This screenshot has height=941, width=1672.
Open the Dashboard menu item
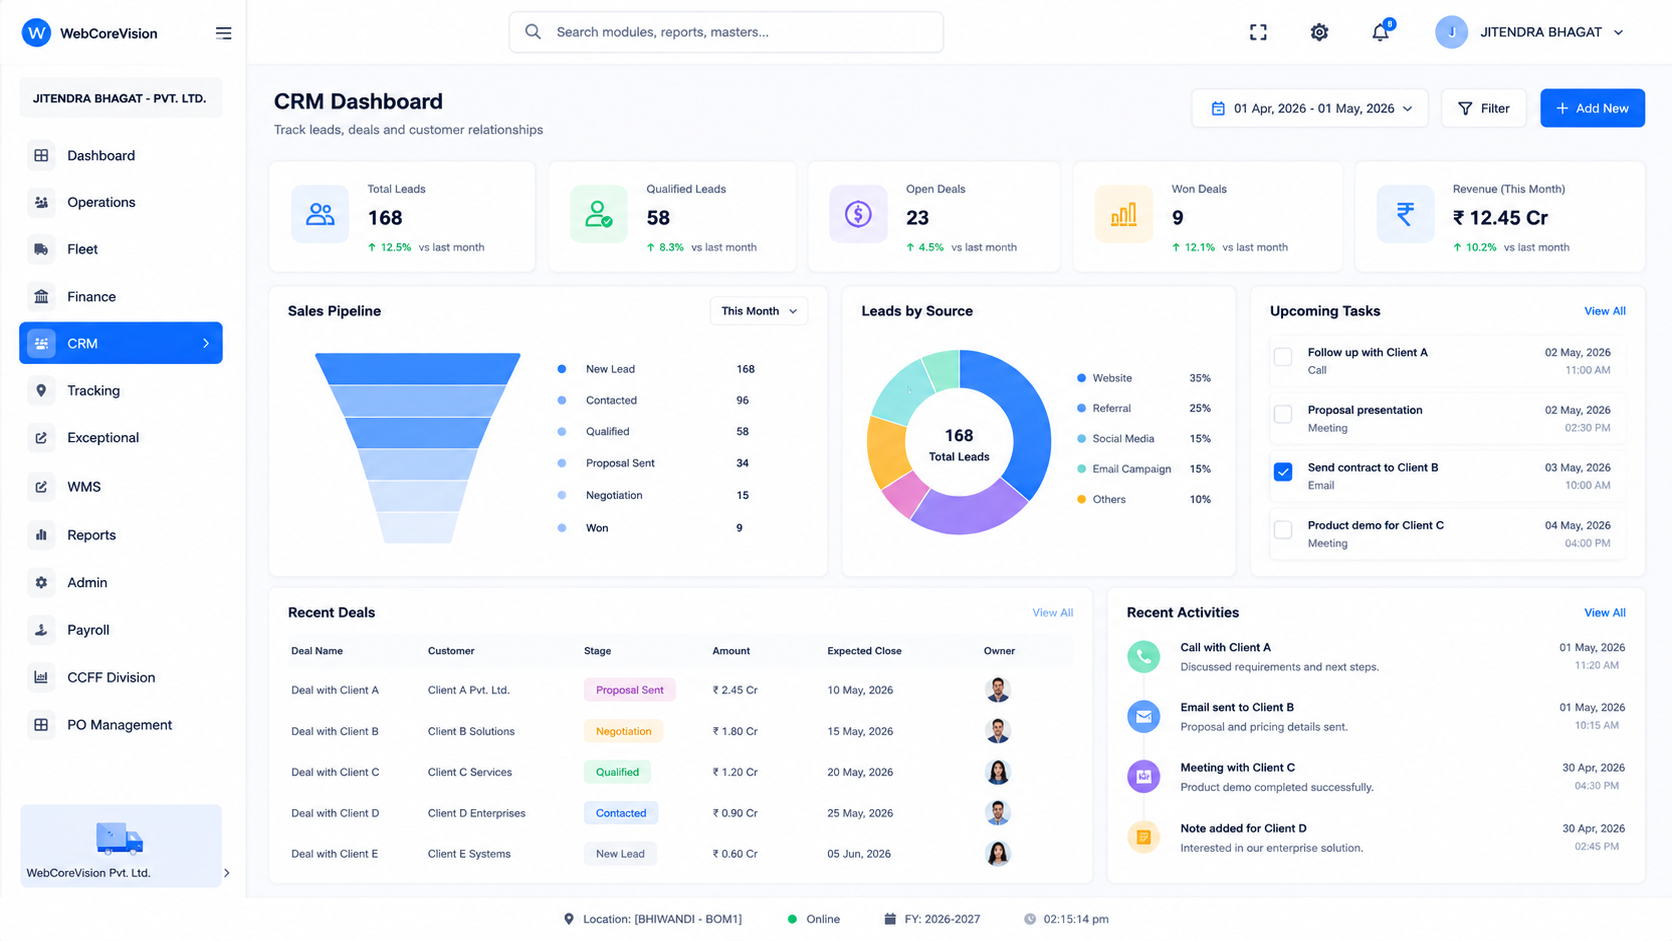point(121,155)
